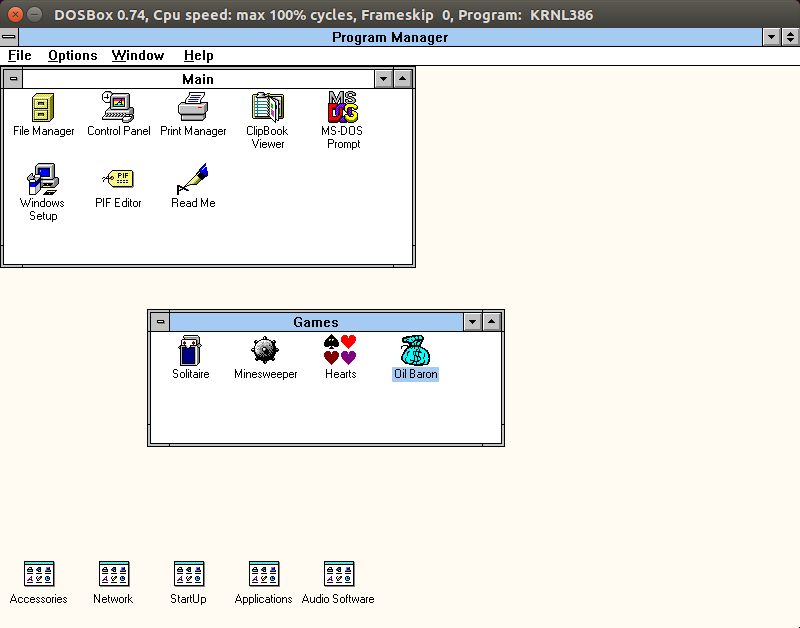Minimize the Program Manager window

point(771,37)
